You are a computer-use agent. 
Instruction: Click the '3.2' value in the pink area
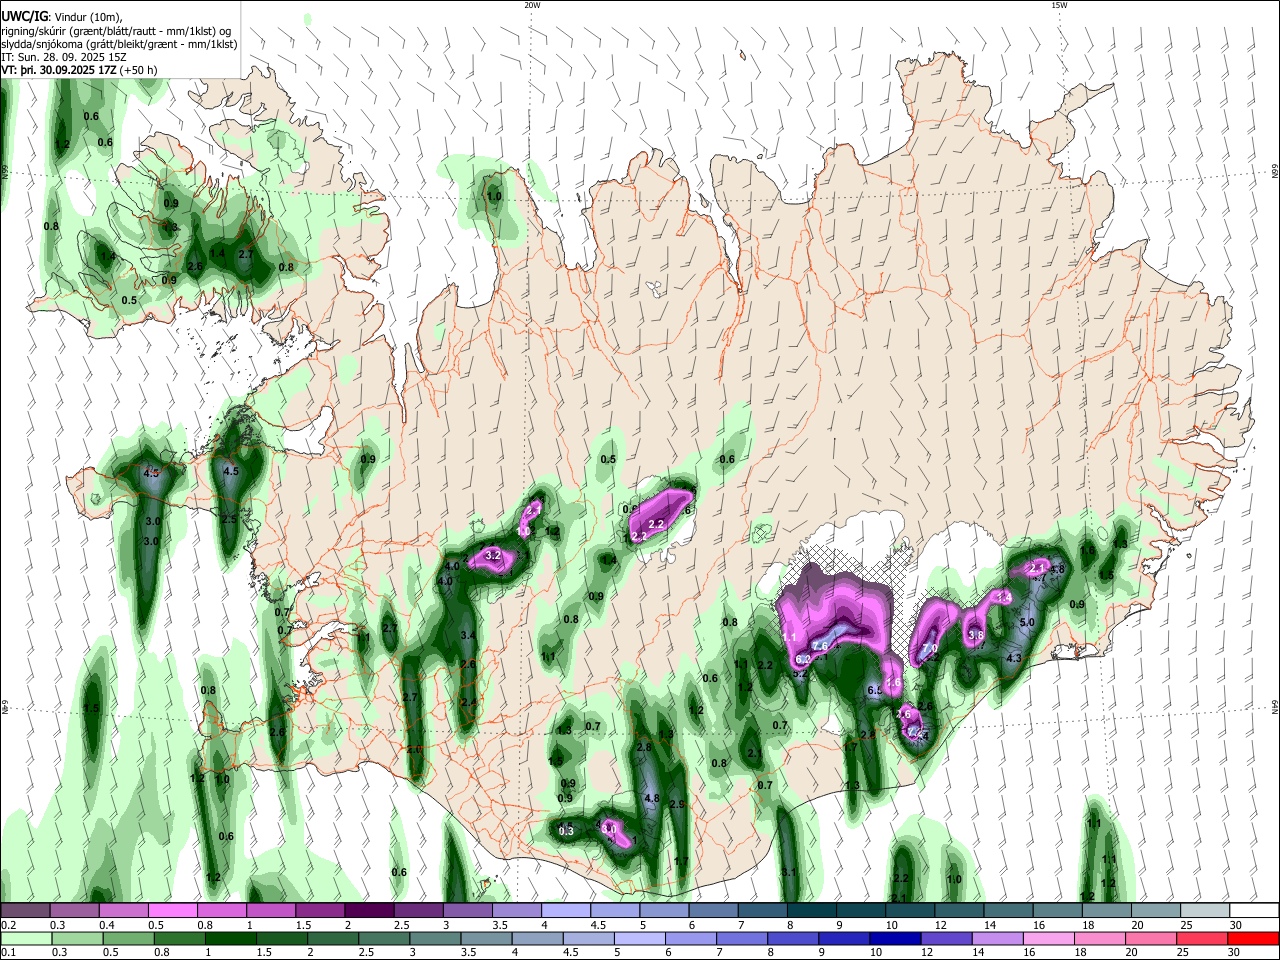(x=492, y=555)
